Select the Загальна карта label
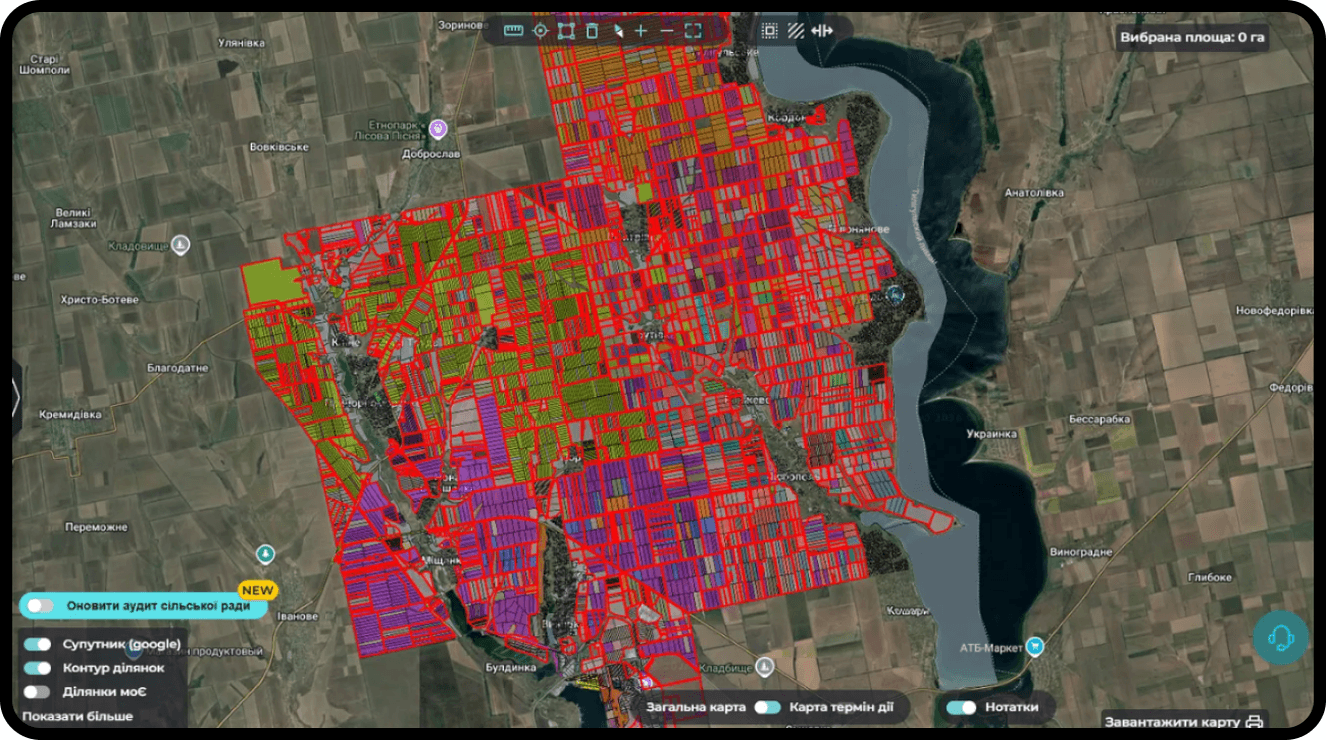 (x=696, y=707)
